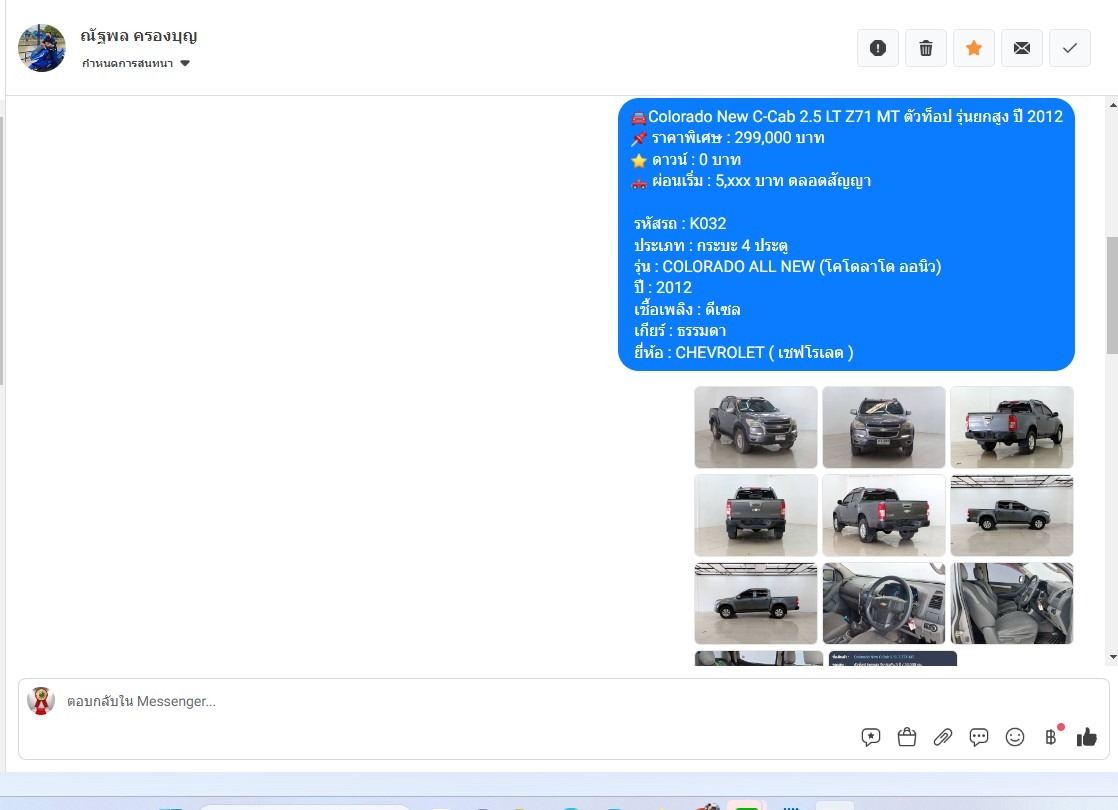
Task: Click the ดาวน์ : 0 บาท line
Action: pos(686,160)
